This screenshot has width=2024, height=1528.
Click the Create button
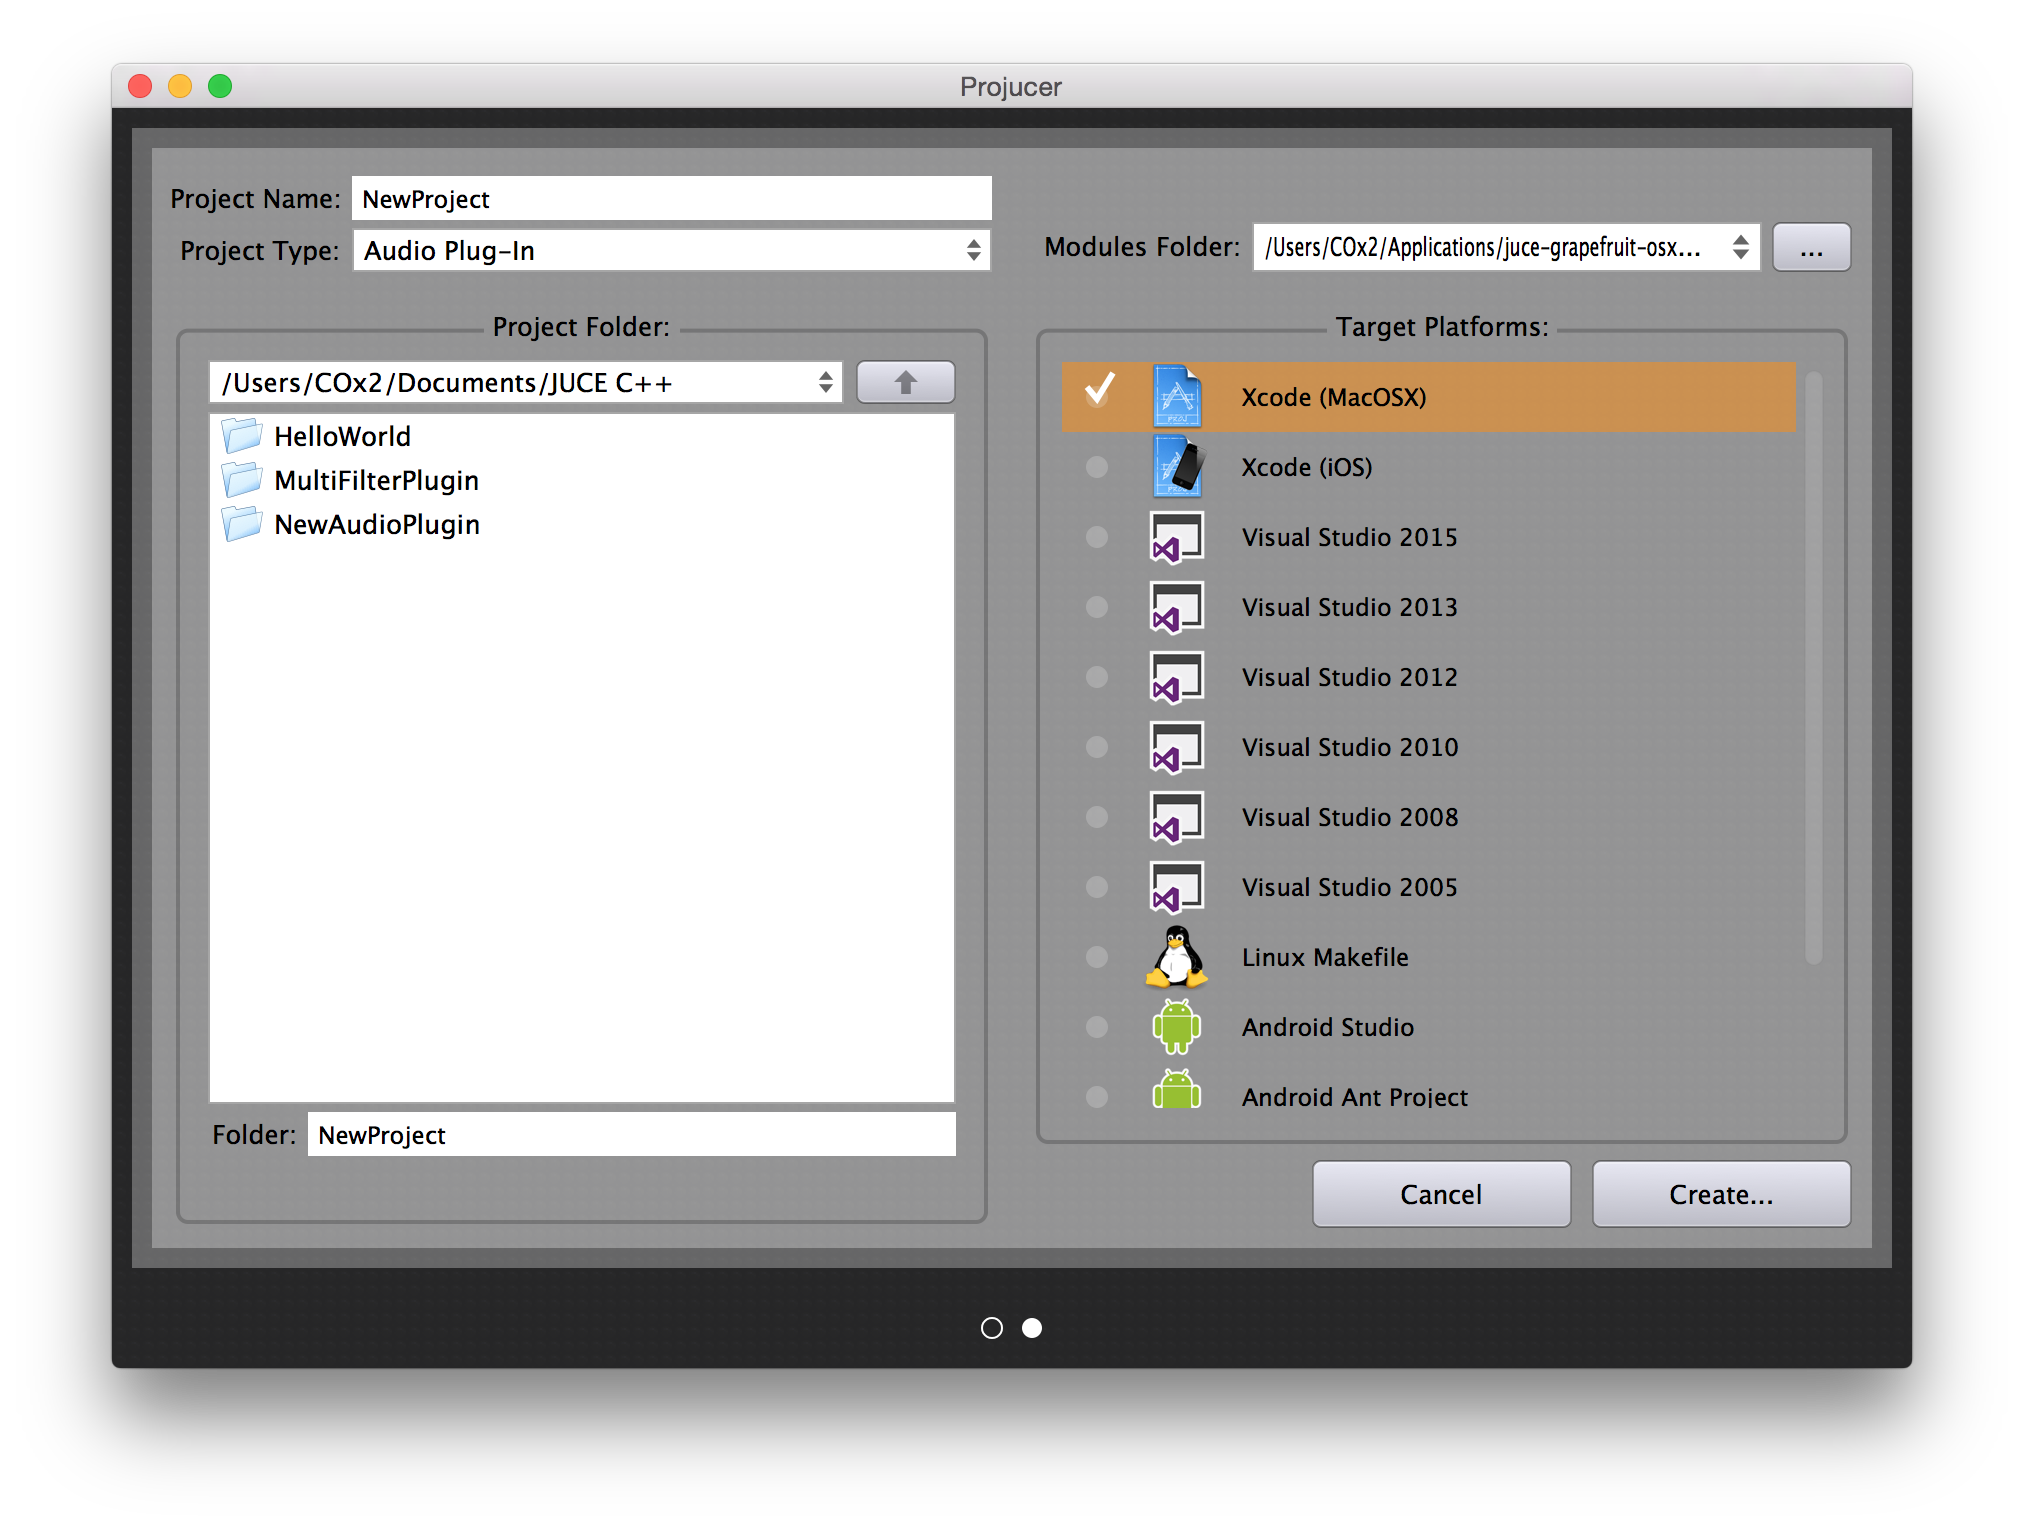[x=1721, y=1194]
